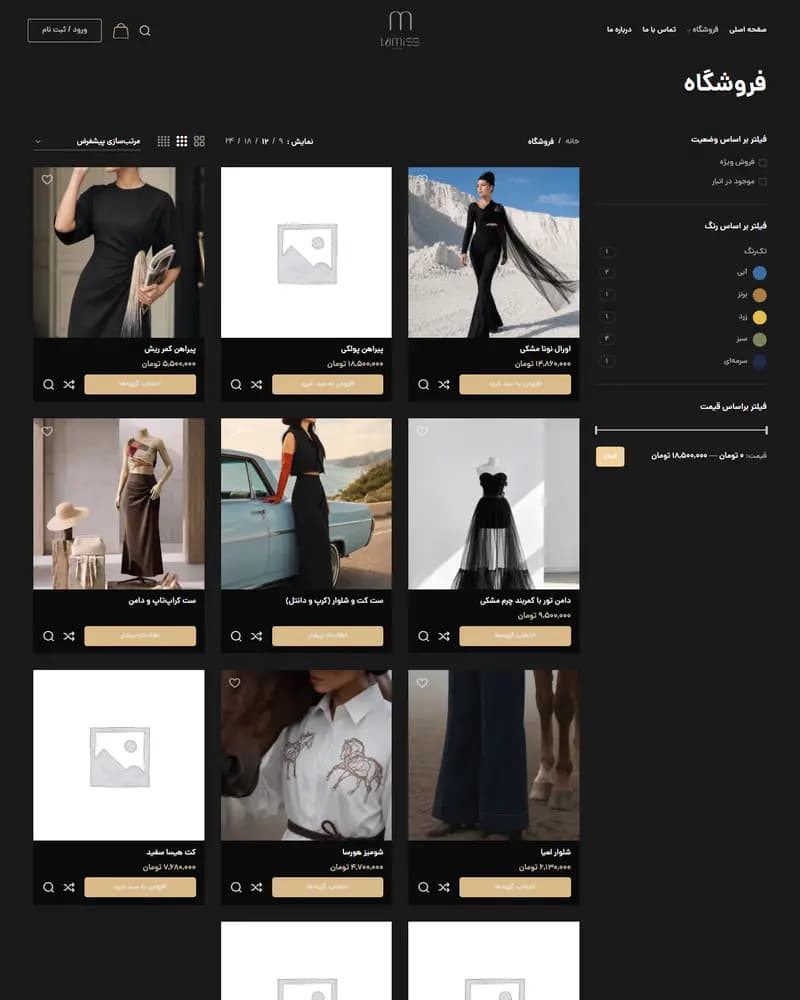Viewport: 800px width, 1000px height.
Task: Open the 'شومیز هورسا' product photo
Action: click(x=306, y=755)
